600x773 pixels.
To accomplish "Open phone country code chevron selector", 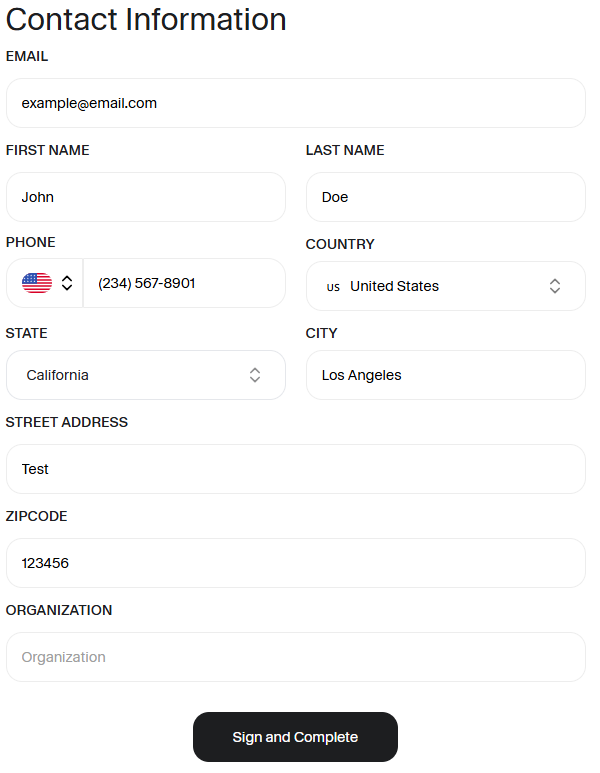I will (67, 283).
